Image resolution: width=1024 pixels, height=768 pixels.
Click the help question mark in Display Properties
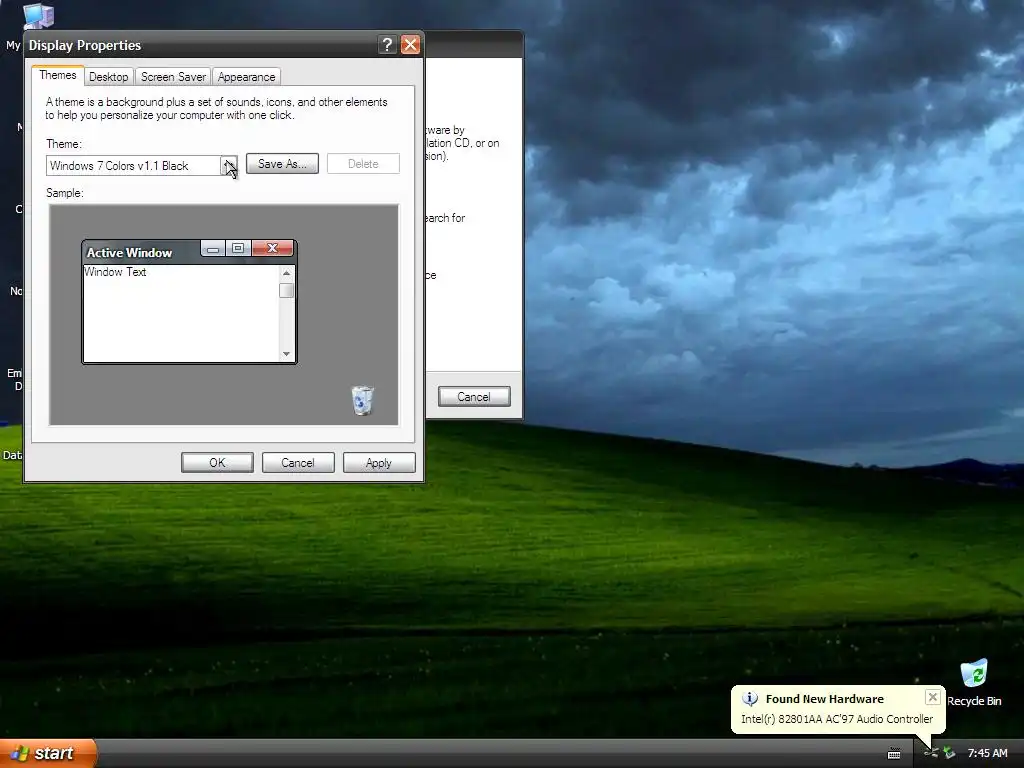[387, 44]
